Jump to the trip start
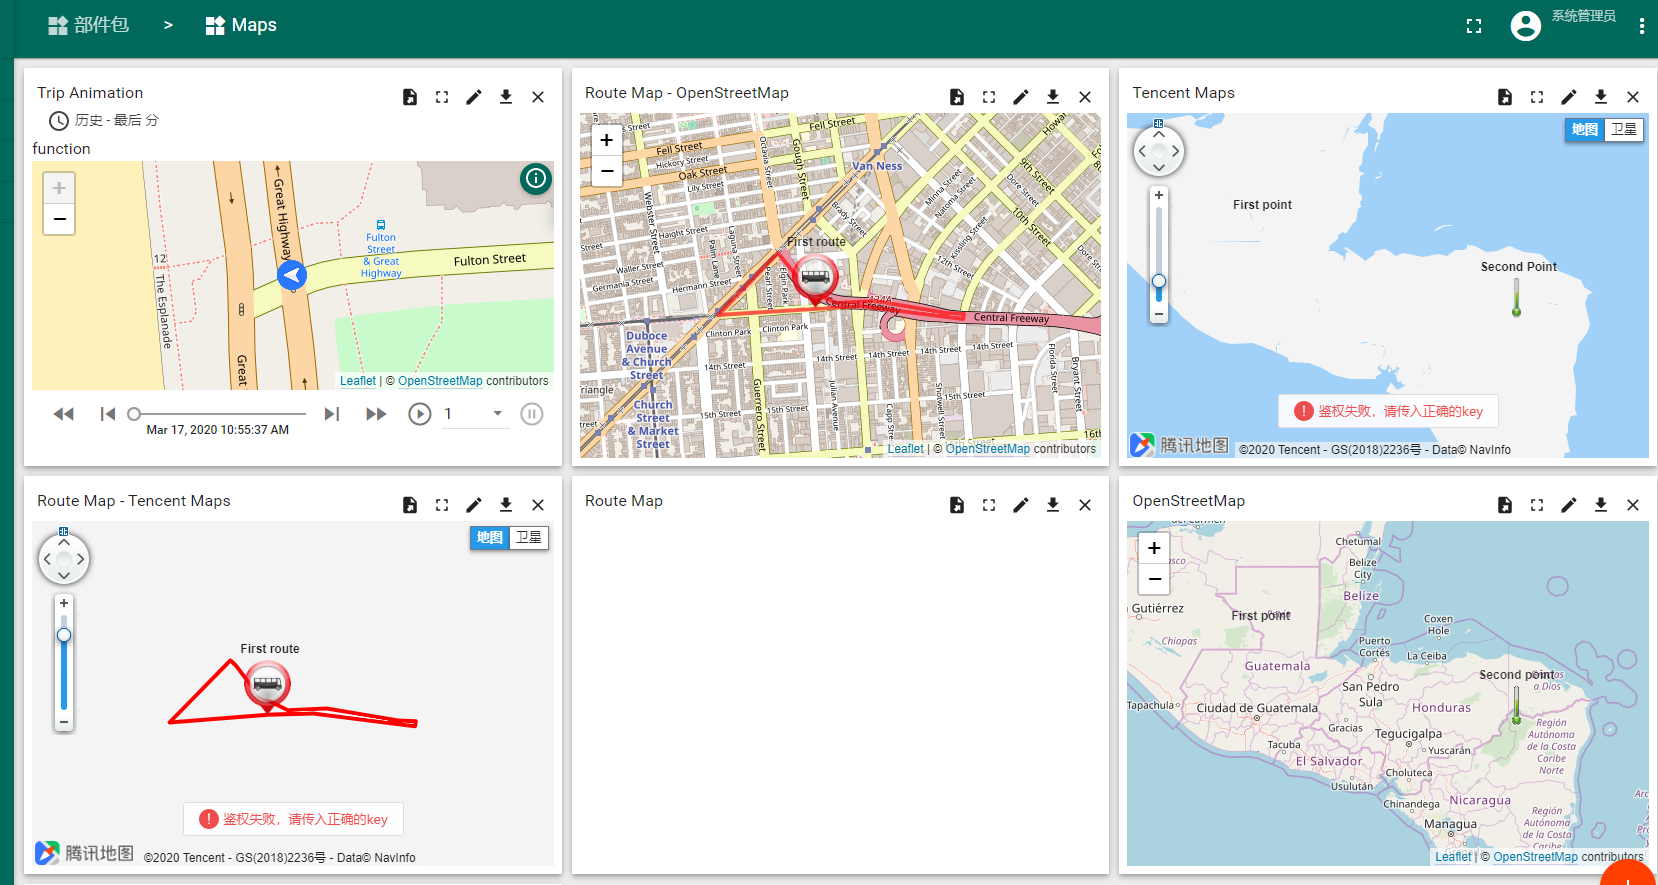The width and height of the screenshot is (1658, 885). (x=108, y=414)
